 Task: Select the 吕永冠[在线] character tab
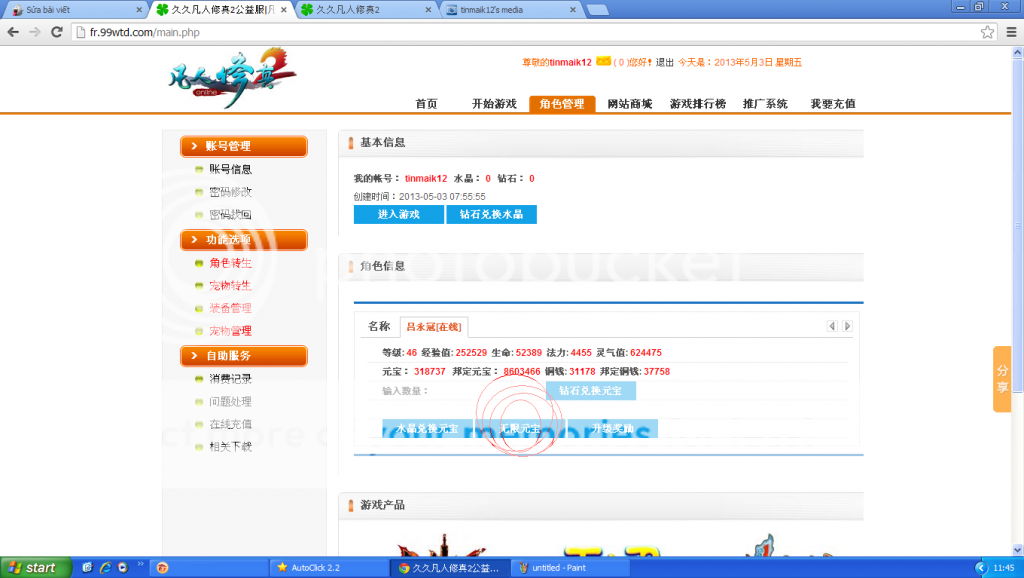(x=434, y=327)
